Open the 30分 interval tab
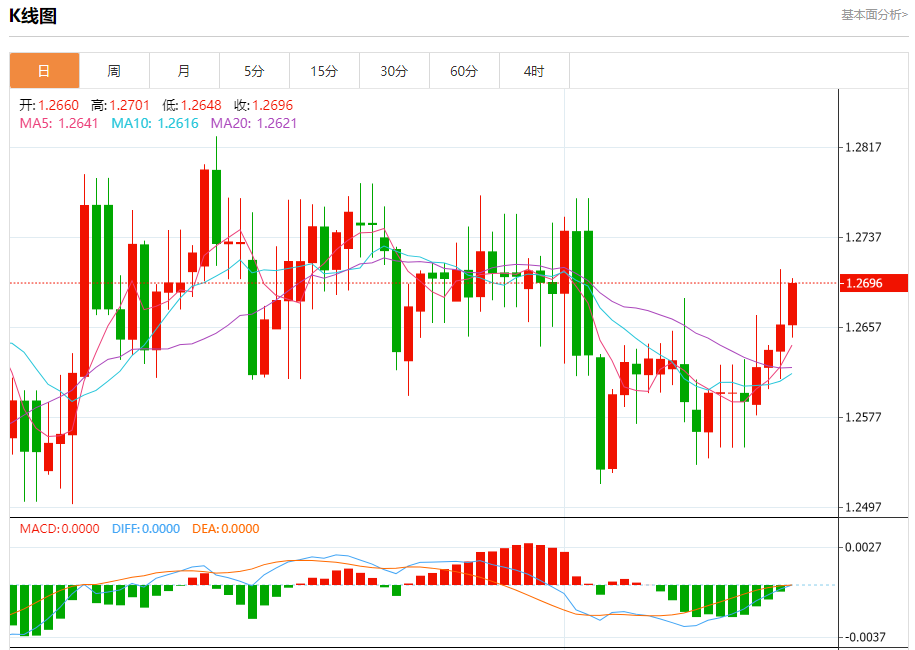The width and height of the screenshot is (915, 650). coord(394,71)
